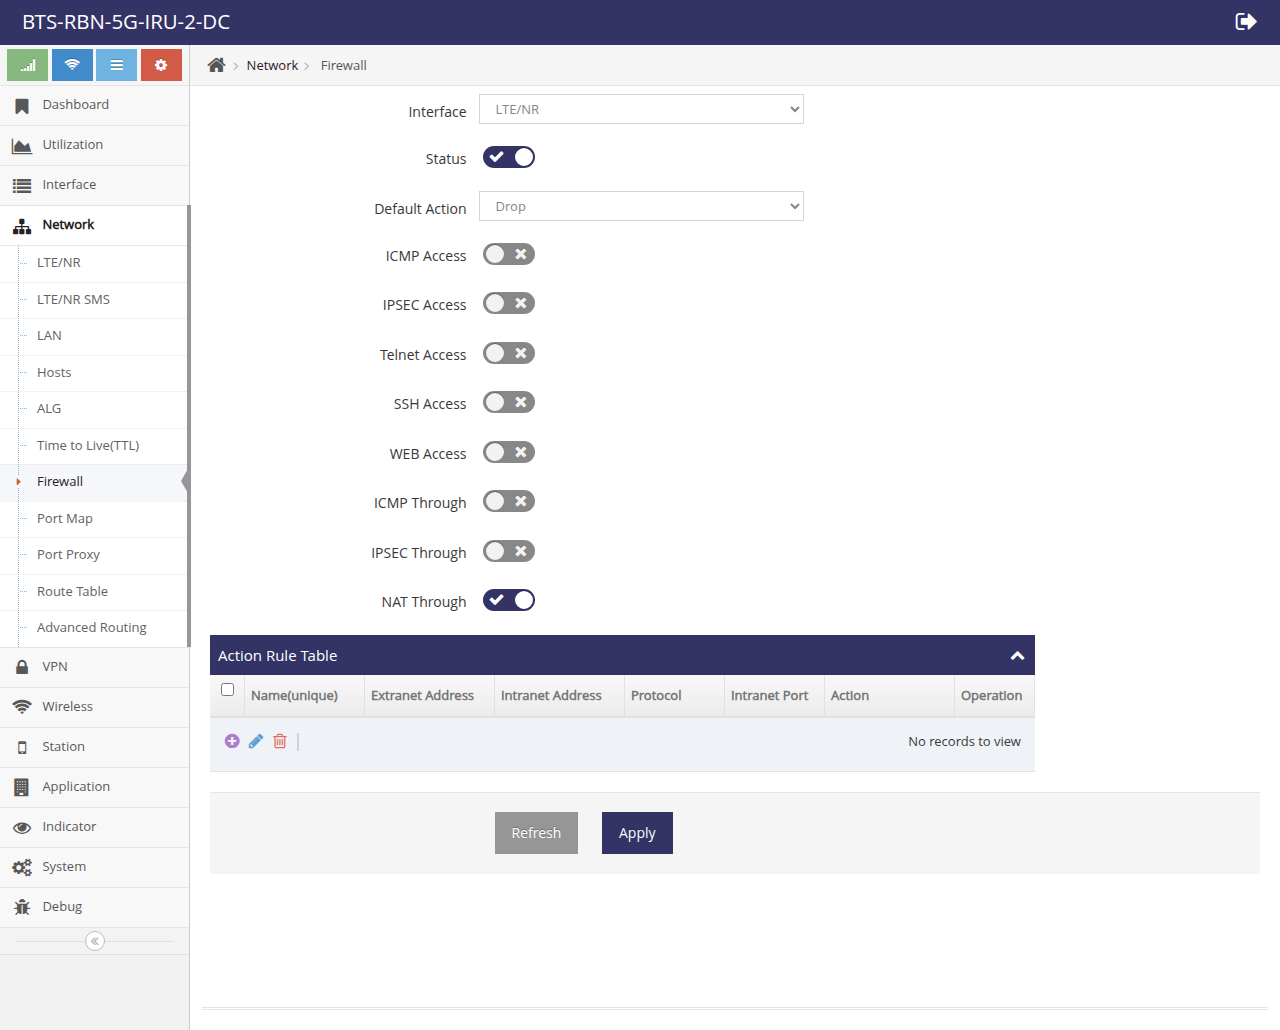Click the VPN lock icon
Screen dimensions: 1280x1030
[22, 667]
